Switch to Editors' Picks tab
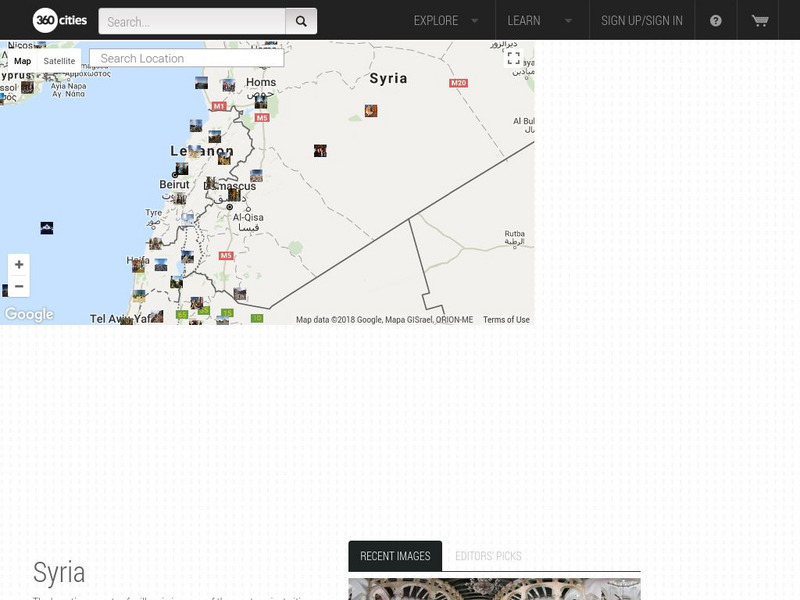Screen dimensions: 800x600 488,556
